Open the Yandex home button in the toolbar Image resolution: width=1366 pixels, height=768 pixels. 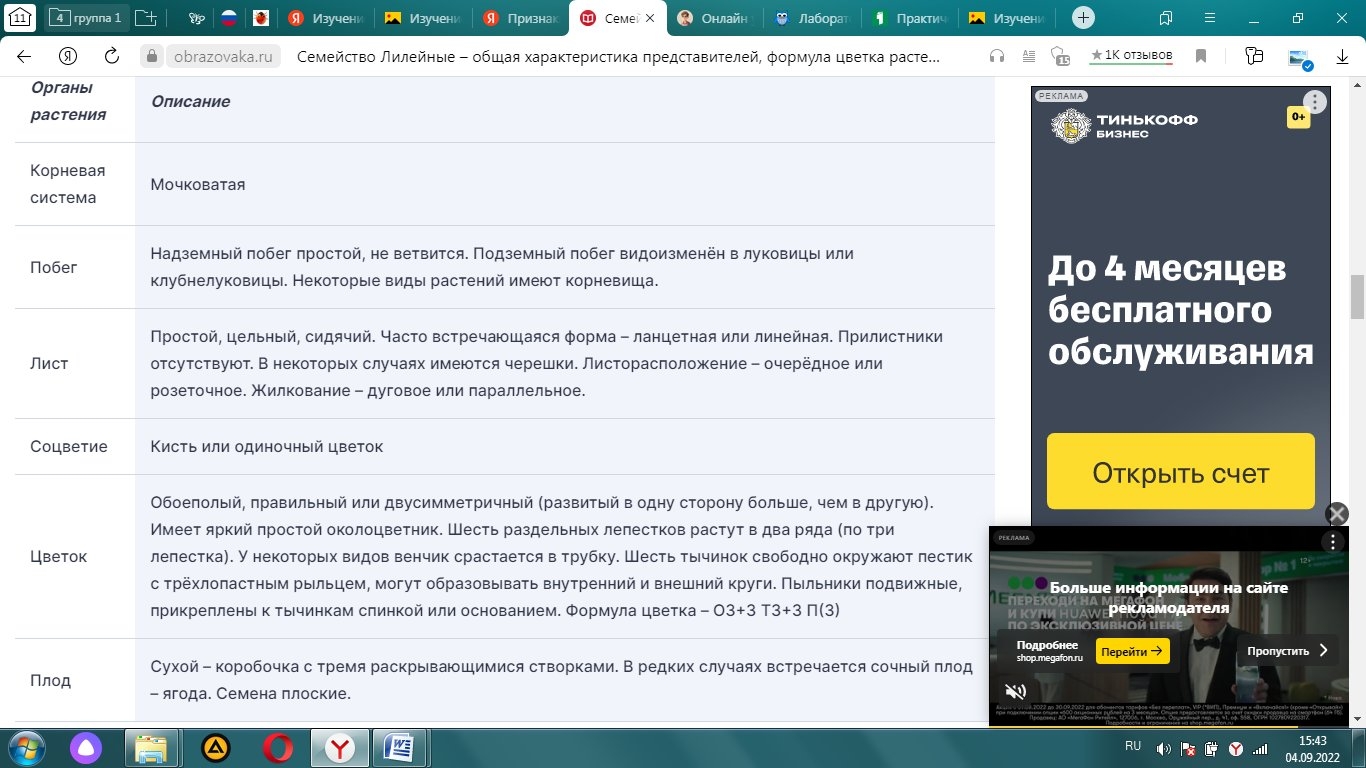tap(68, 57)
